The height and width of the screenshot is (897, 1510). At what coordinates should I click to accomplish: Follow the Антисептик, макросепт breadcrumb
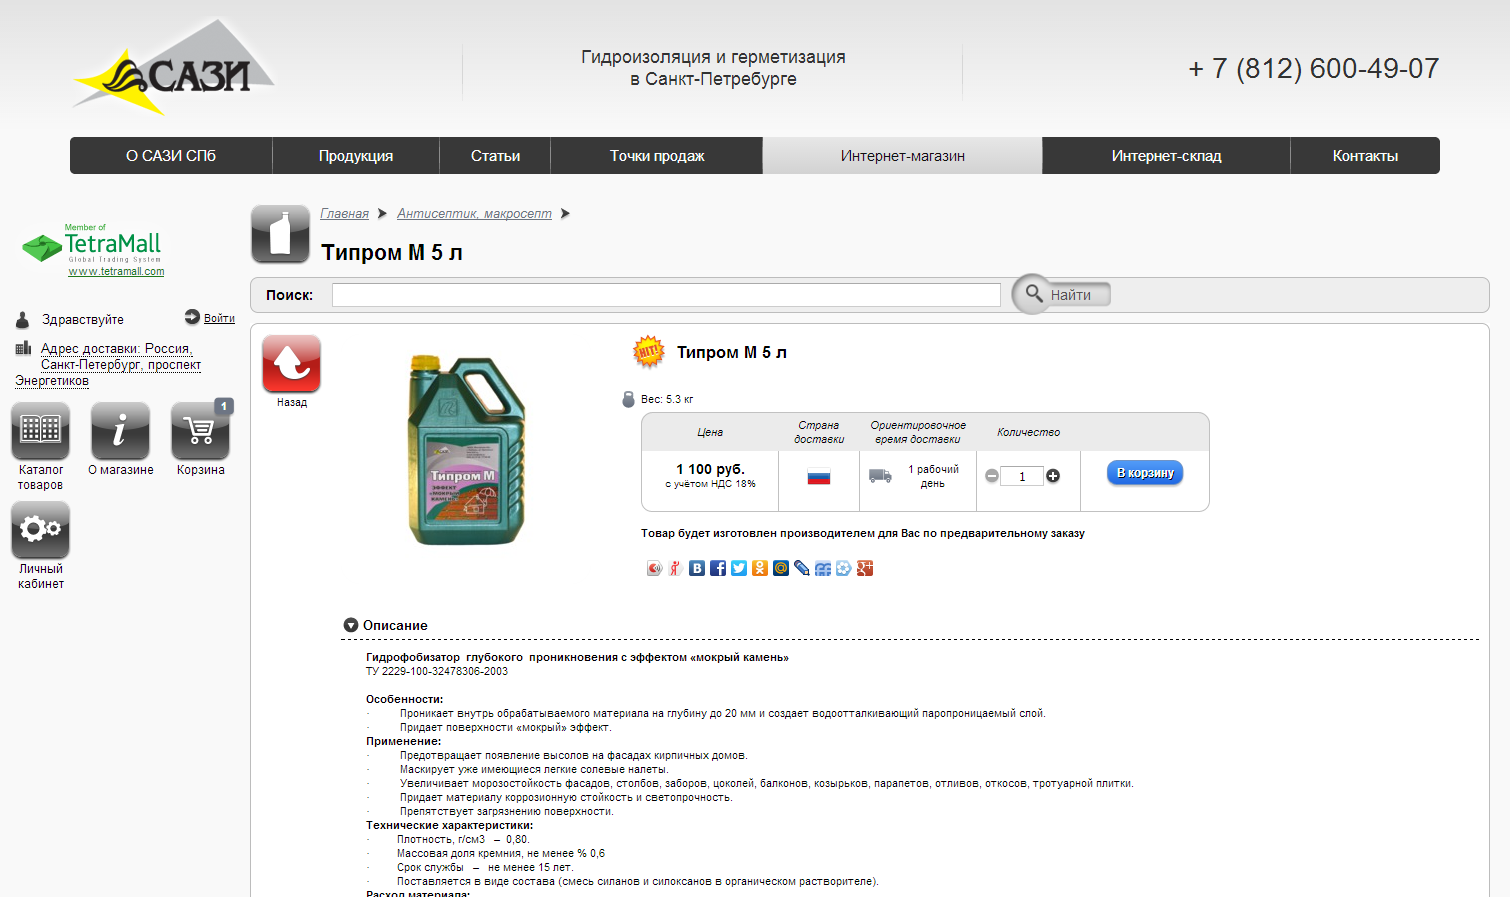point(474,214)
